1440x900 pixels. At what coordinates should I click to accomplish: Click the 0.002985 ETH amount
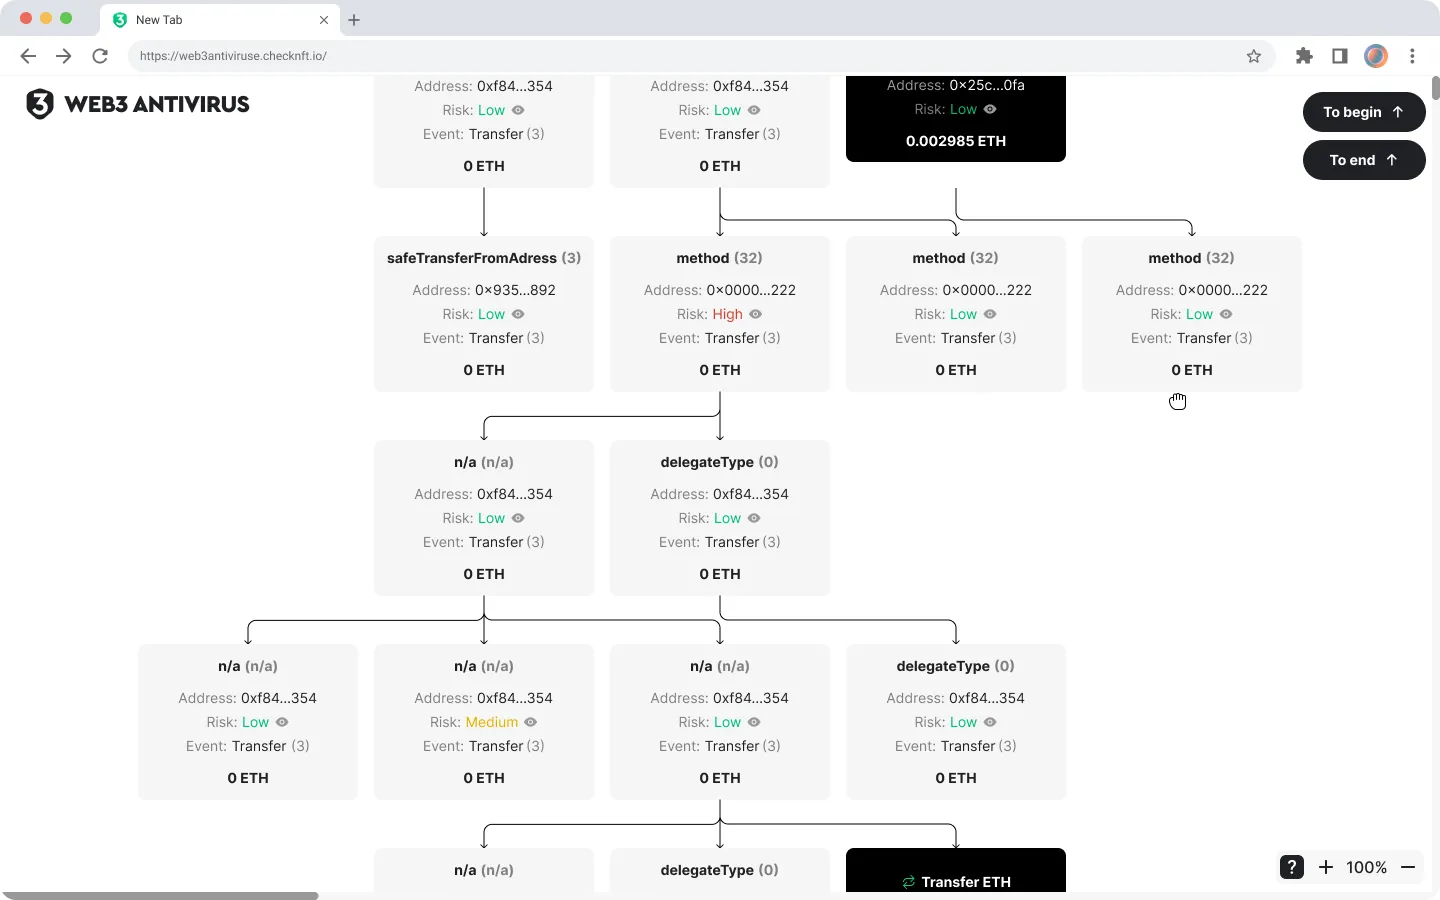pos(956,141)
